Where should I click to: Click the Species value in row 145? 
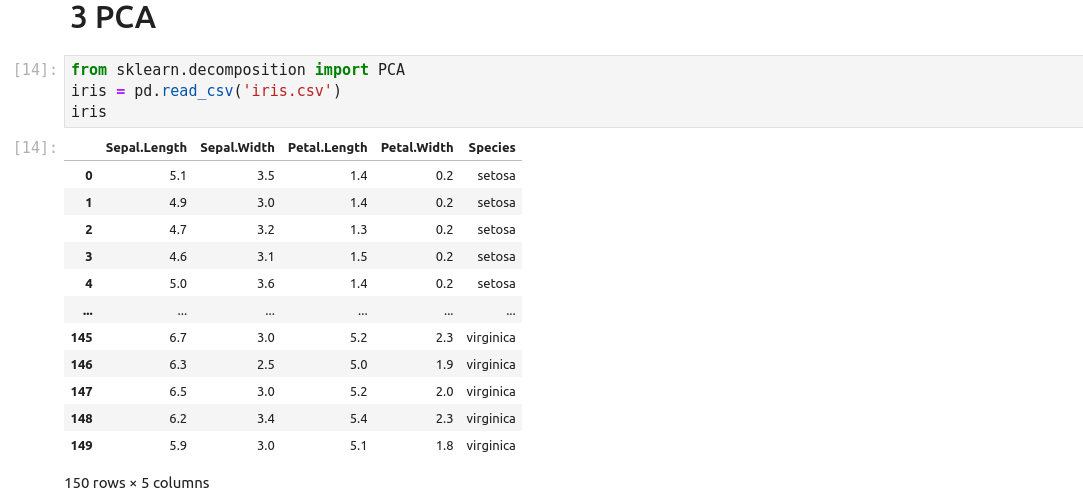coord(490,338)
